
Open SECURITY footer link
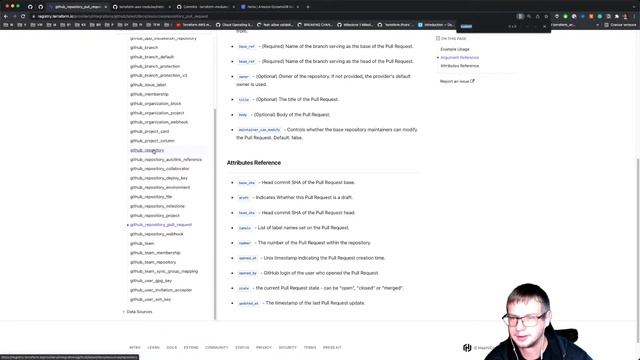[287, 348]
